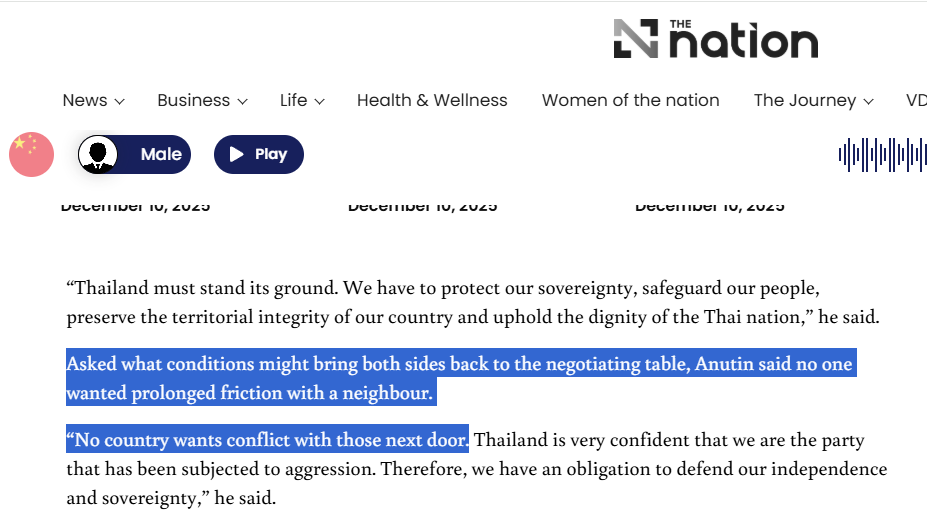Viewport: 927px width, 531px height.
Task: Expand the chevron beside News
Action: (x=120, y=101)
